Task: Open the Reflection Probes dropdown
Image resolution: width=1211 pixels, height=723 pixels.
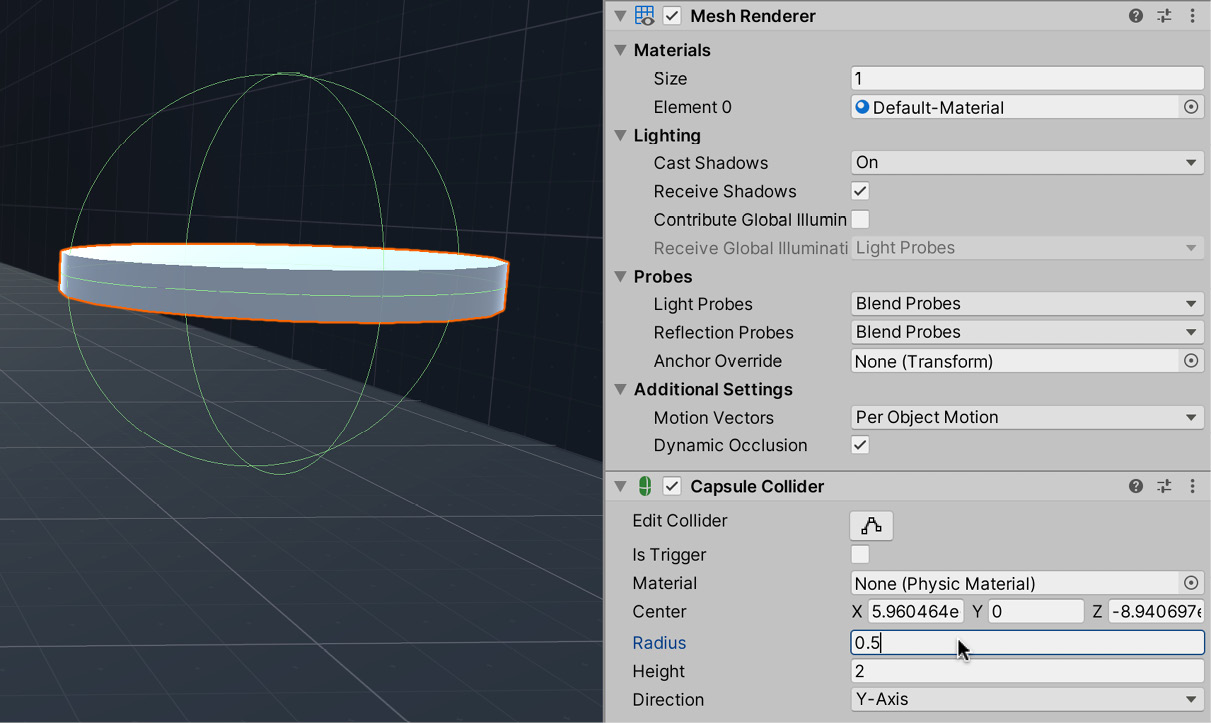Action: coord(1027,332)
